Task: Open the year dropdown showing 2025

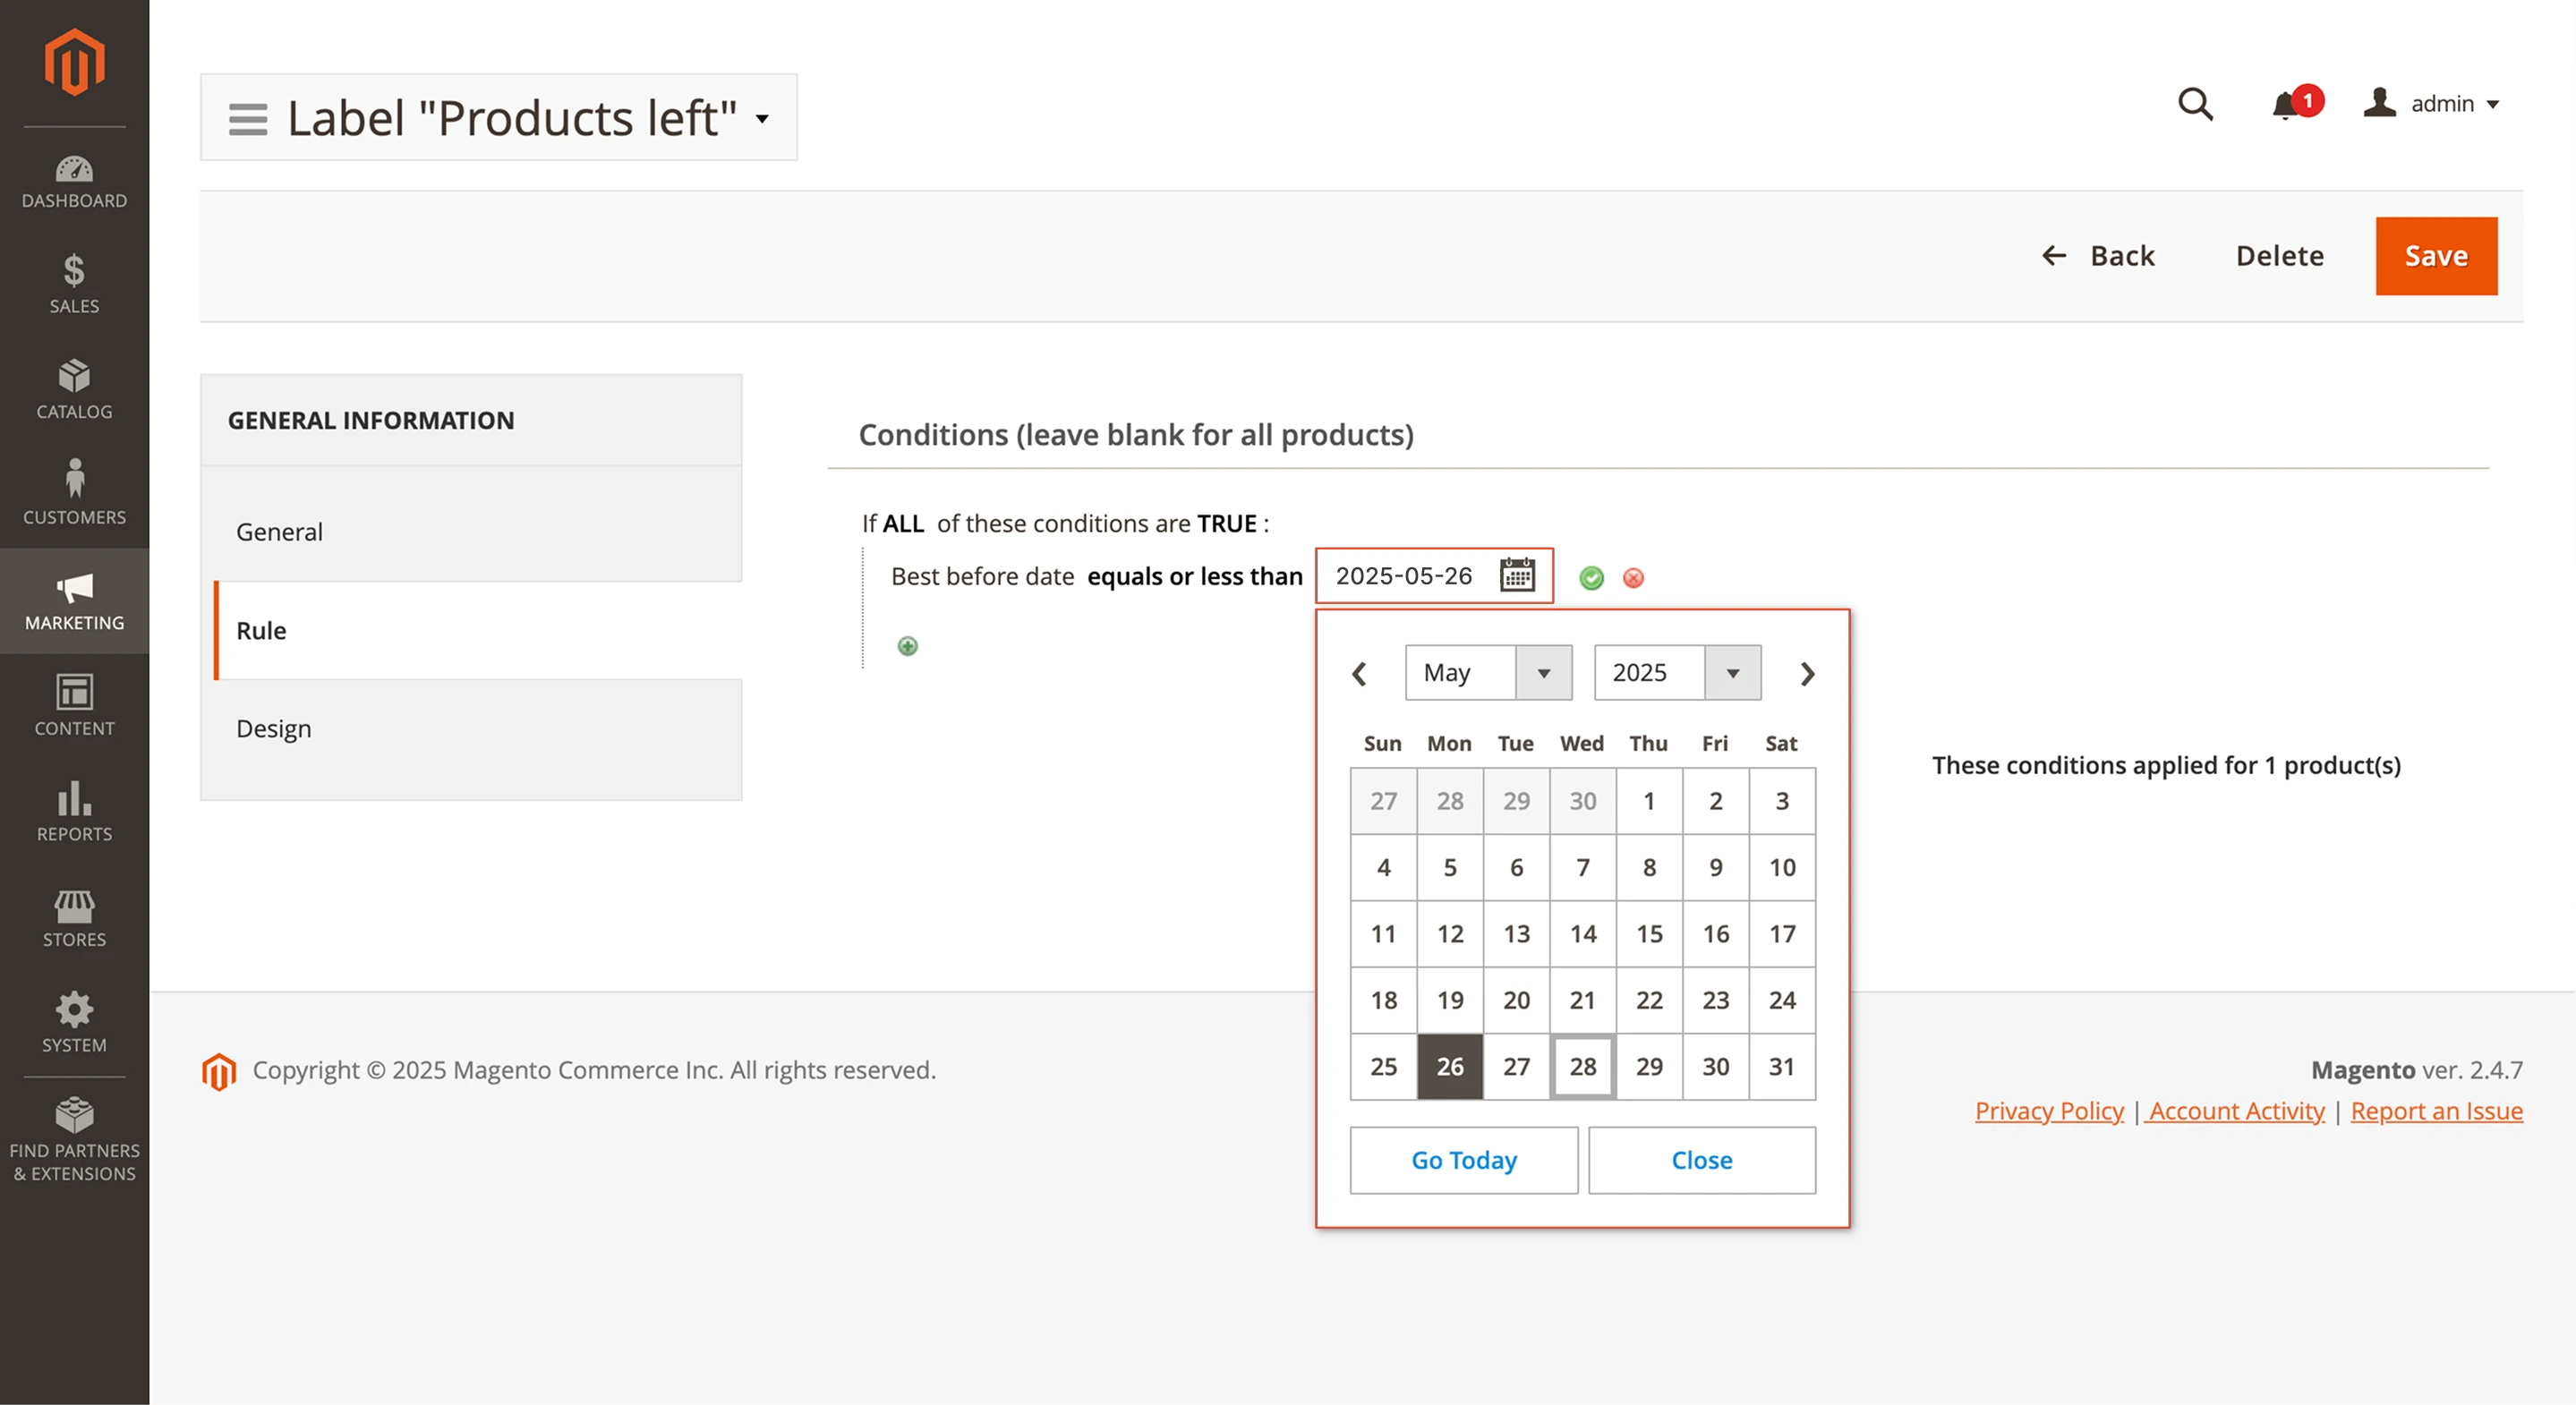Action: (1676, 673)
